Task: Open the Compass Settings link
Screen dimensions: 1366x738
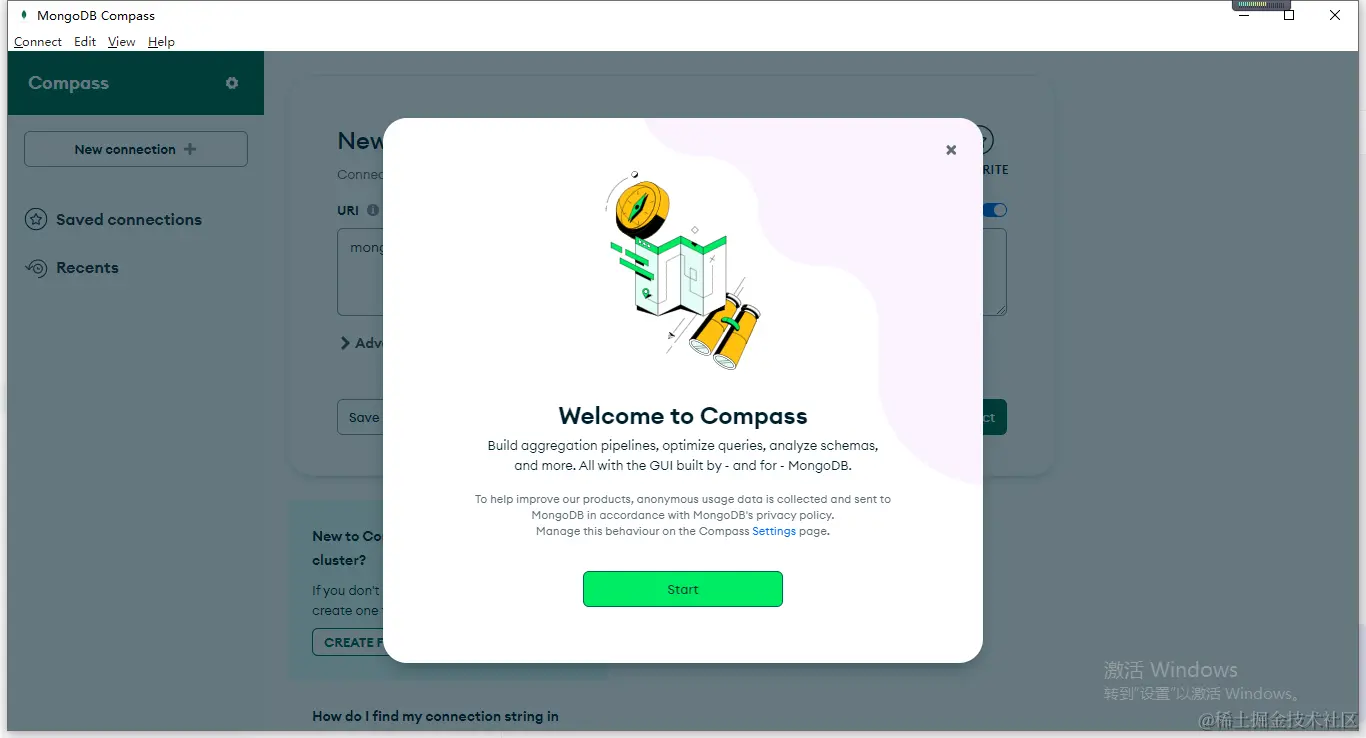Action: (774, 531)
